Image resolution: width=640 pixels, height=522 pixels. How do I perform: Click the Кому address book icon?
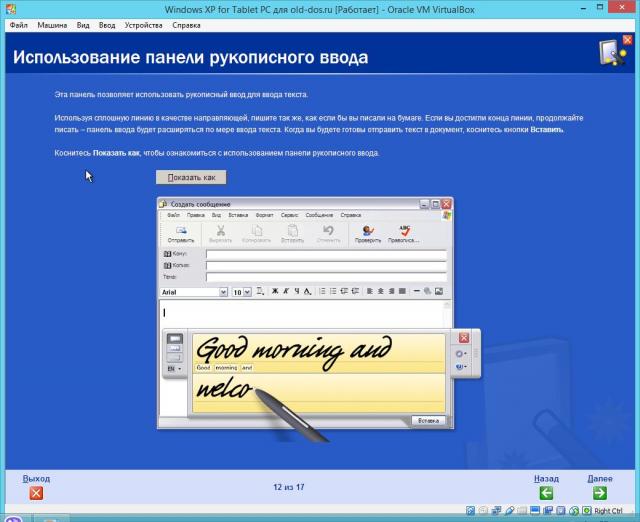point(167,254)
